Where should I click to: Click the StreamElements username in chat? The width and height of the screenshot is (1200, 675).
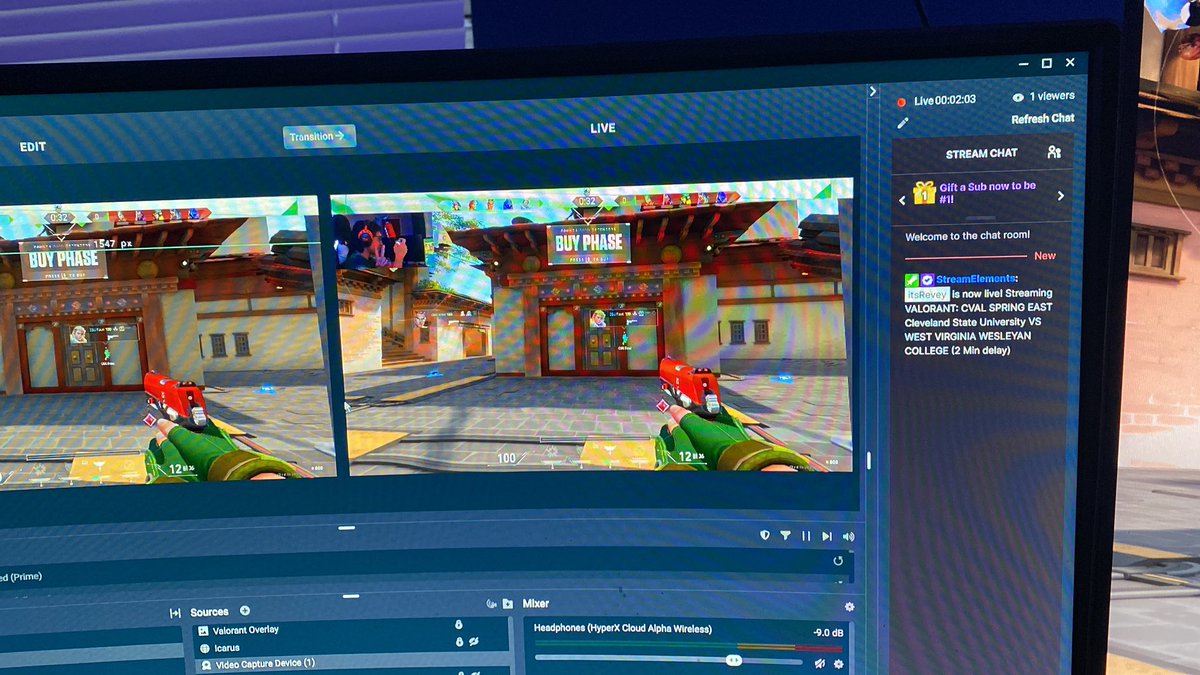click(x=977, y=279)
